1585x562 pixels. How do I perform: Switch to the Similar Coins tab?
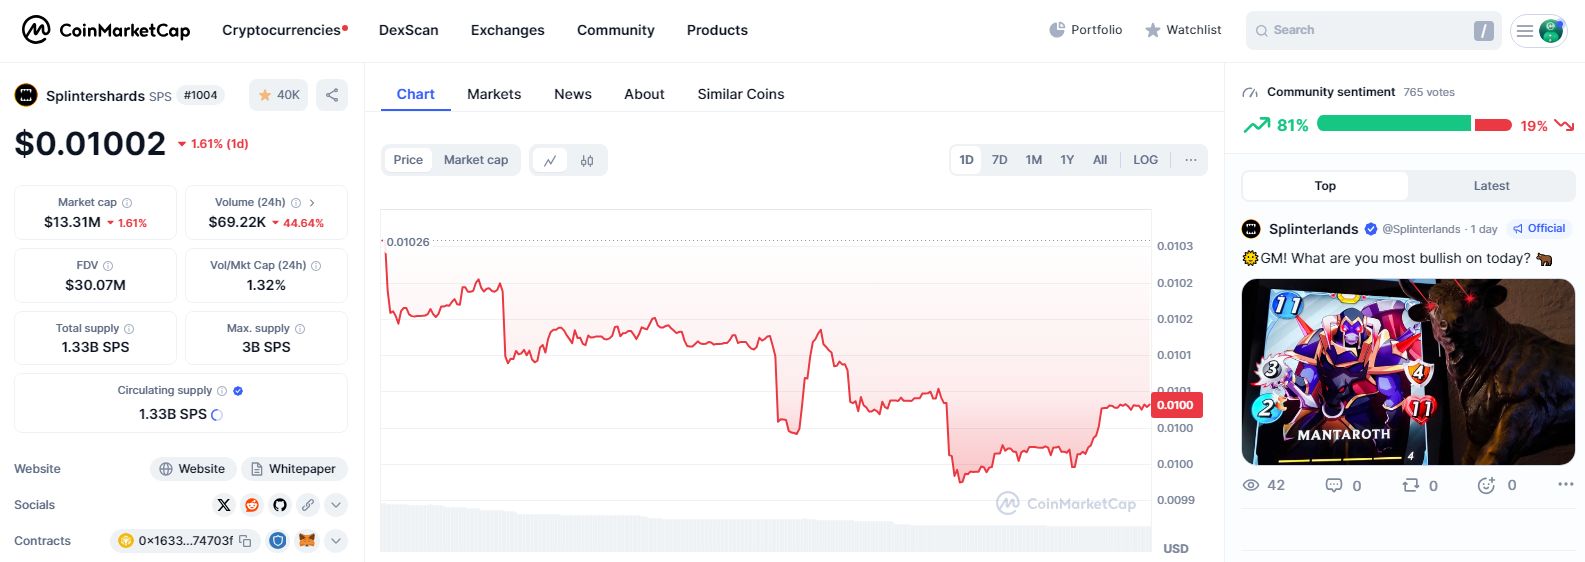[x=741, y=94]
